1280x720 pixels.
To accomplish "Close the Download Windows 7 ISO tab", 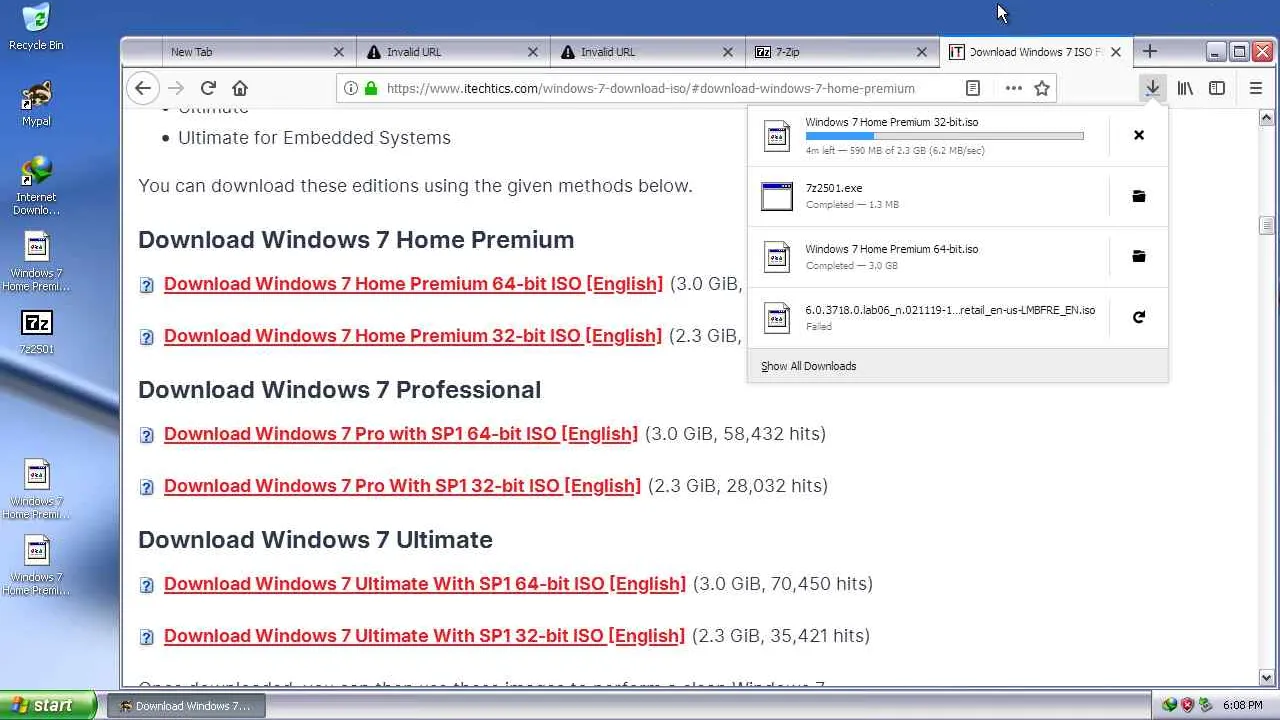I will coord(1116,52).
